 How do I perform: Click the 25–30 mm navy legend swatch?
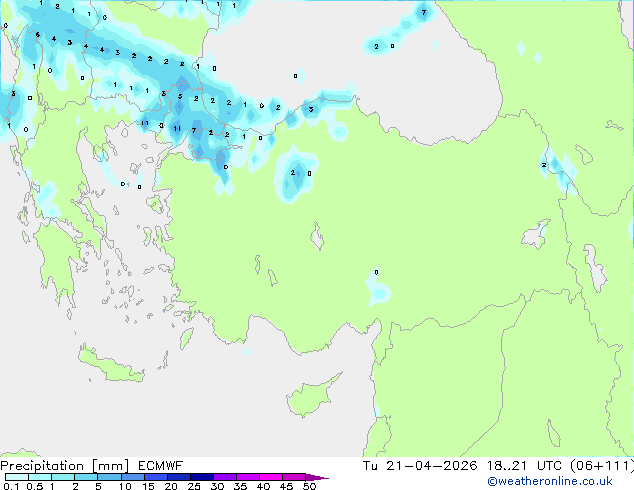[201, 477]
